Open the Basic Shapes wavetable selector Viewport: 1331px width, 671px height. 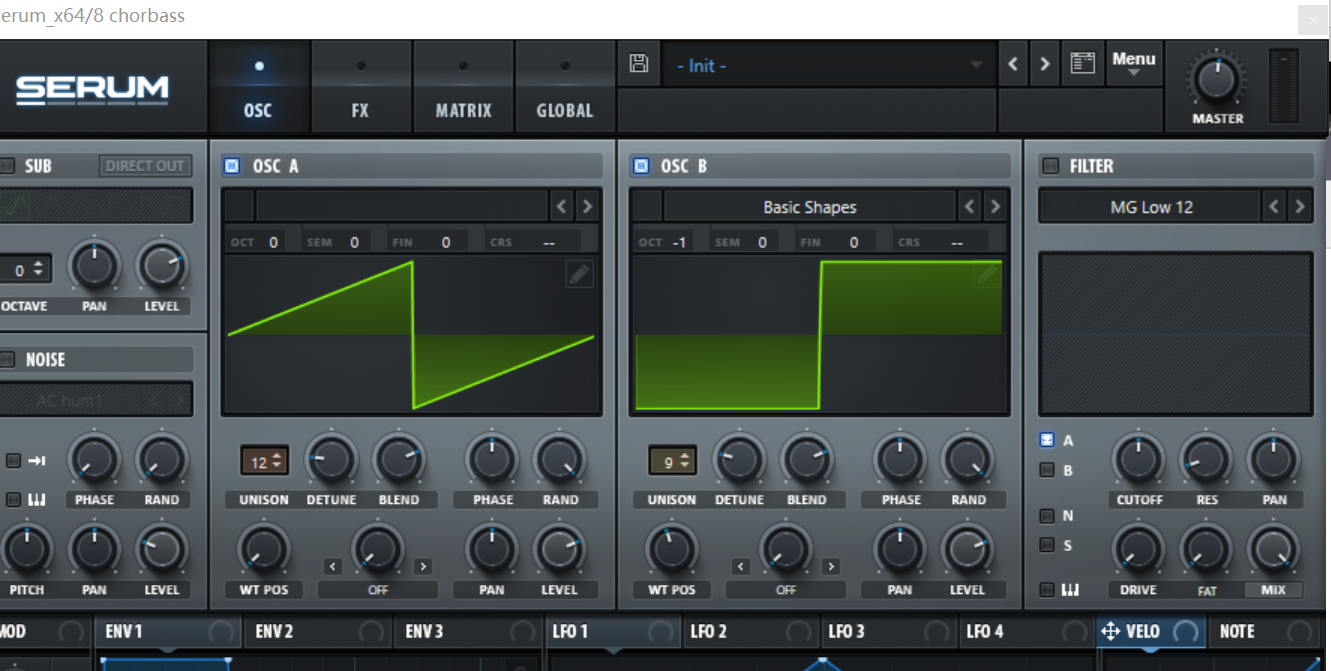point(810,207)
